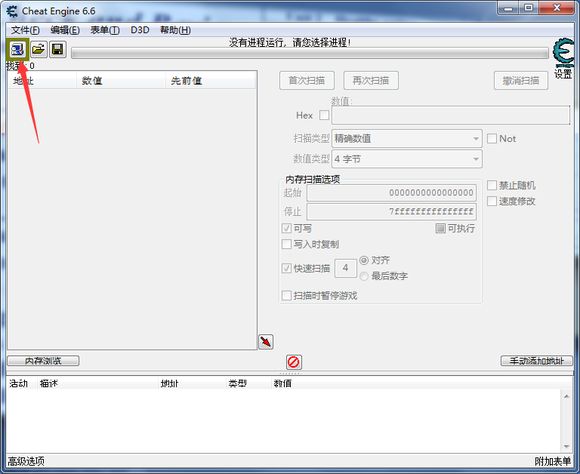This screenshot has width=580, height=474.
Task: Toggle the 写入时复制 checkbox
Action: 286,244
